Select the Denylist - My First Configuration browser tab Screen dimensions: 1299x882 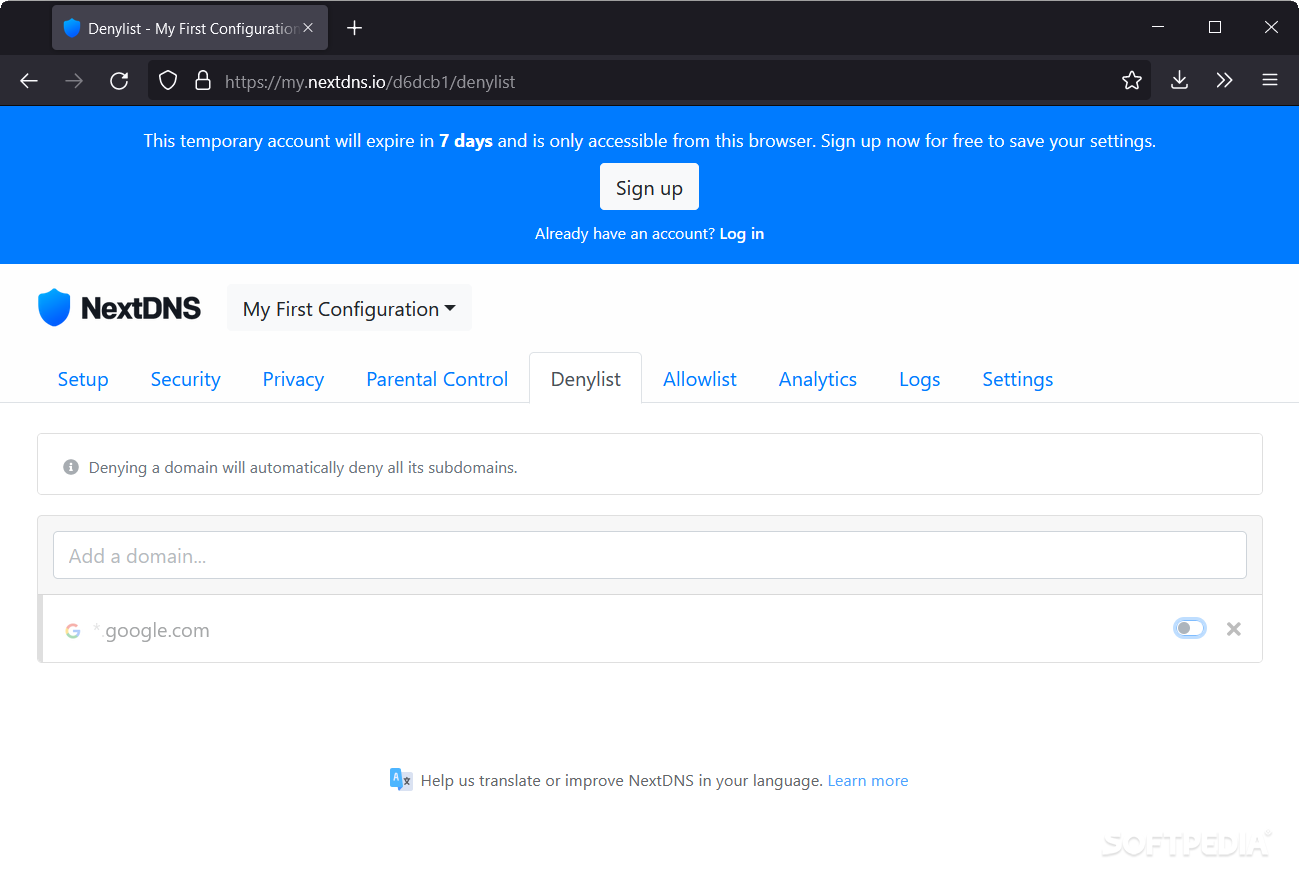[190, 28]
